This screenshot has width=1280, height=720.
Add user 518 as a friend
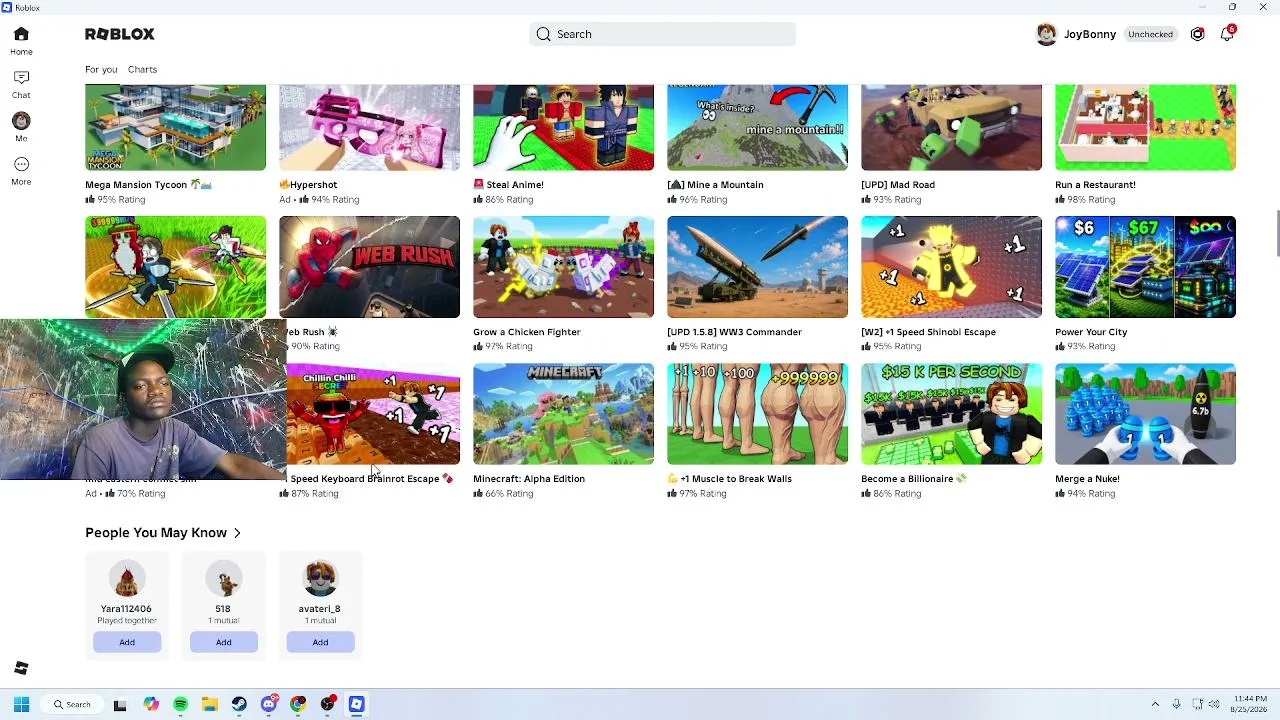point(224,642)
